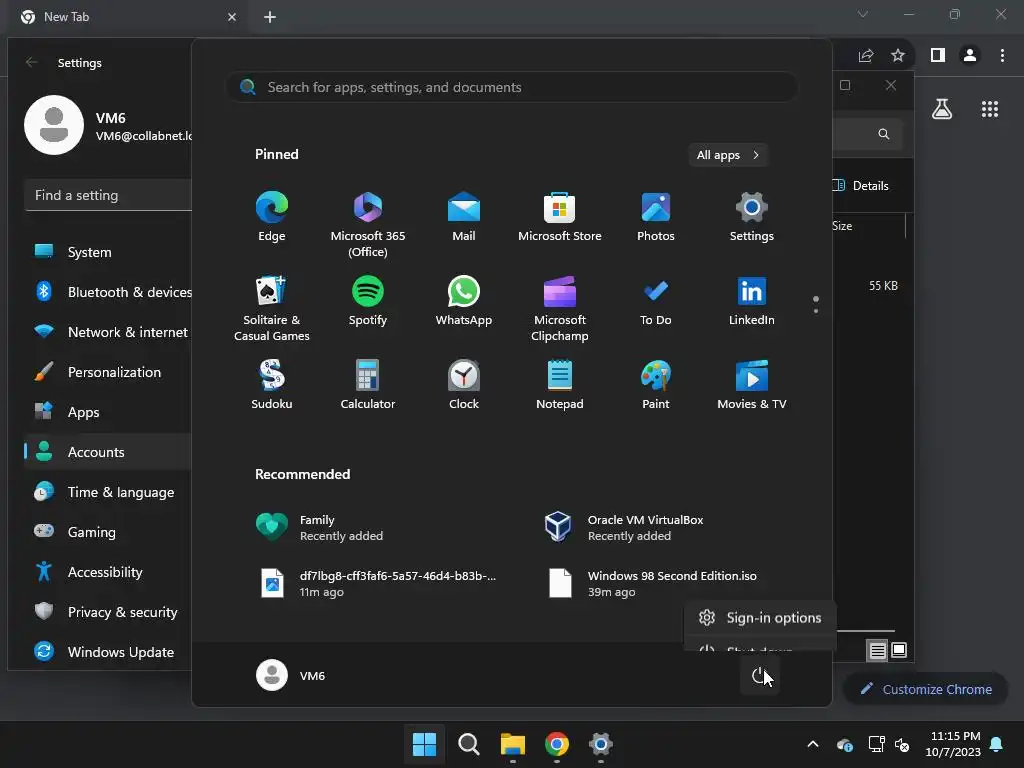The width and height of the screenshot is (1024, 768).
Task: Click the Start menu search box
Action: pos(512,87)
